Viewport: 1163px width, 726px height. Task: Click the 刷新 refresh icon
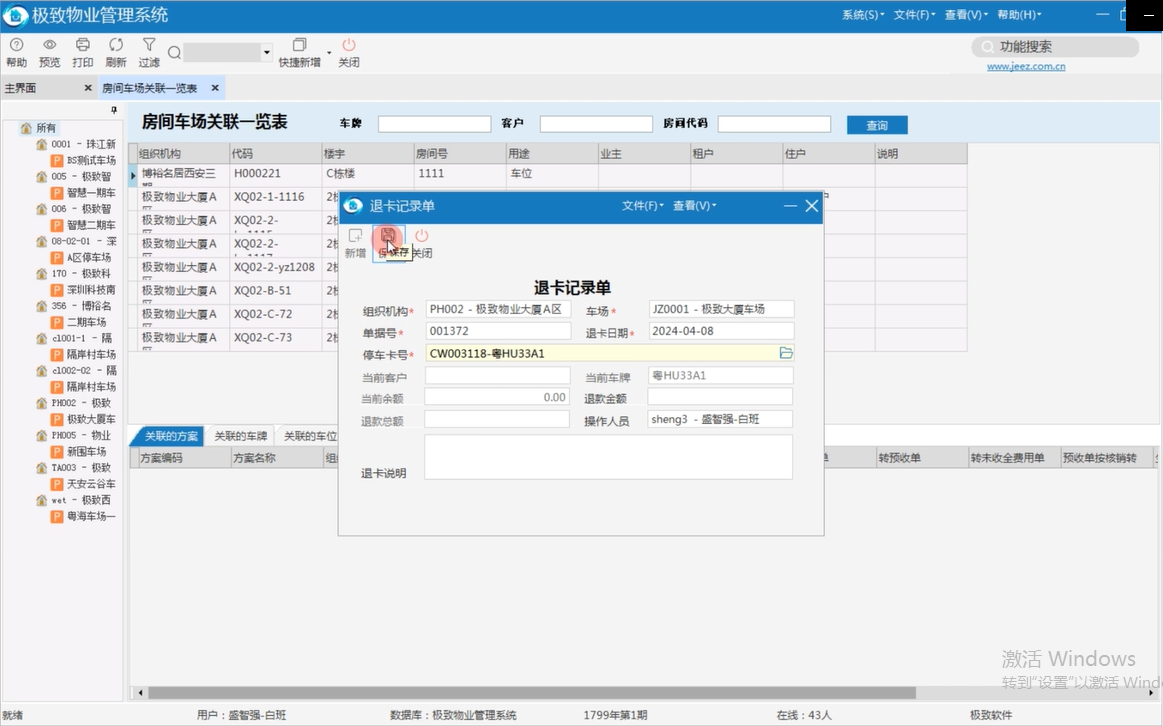[x=116, y=45]
